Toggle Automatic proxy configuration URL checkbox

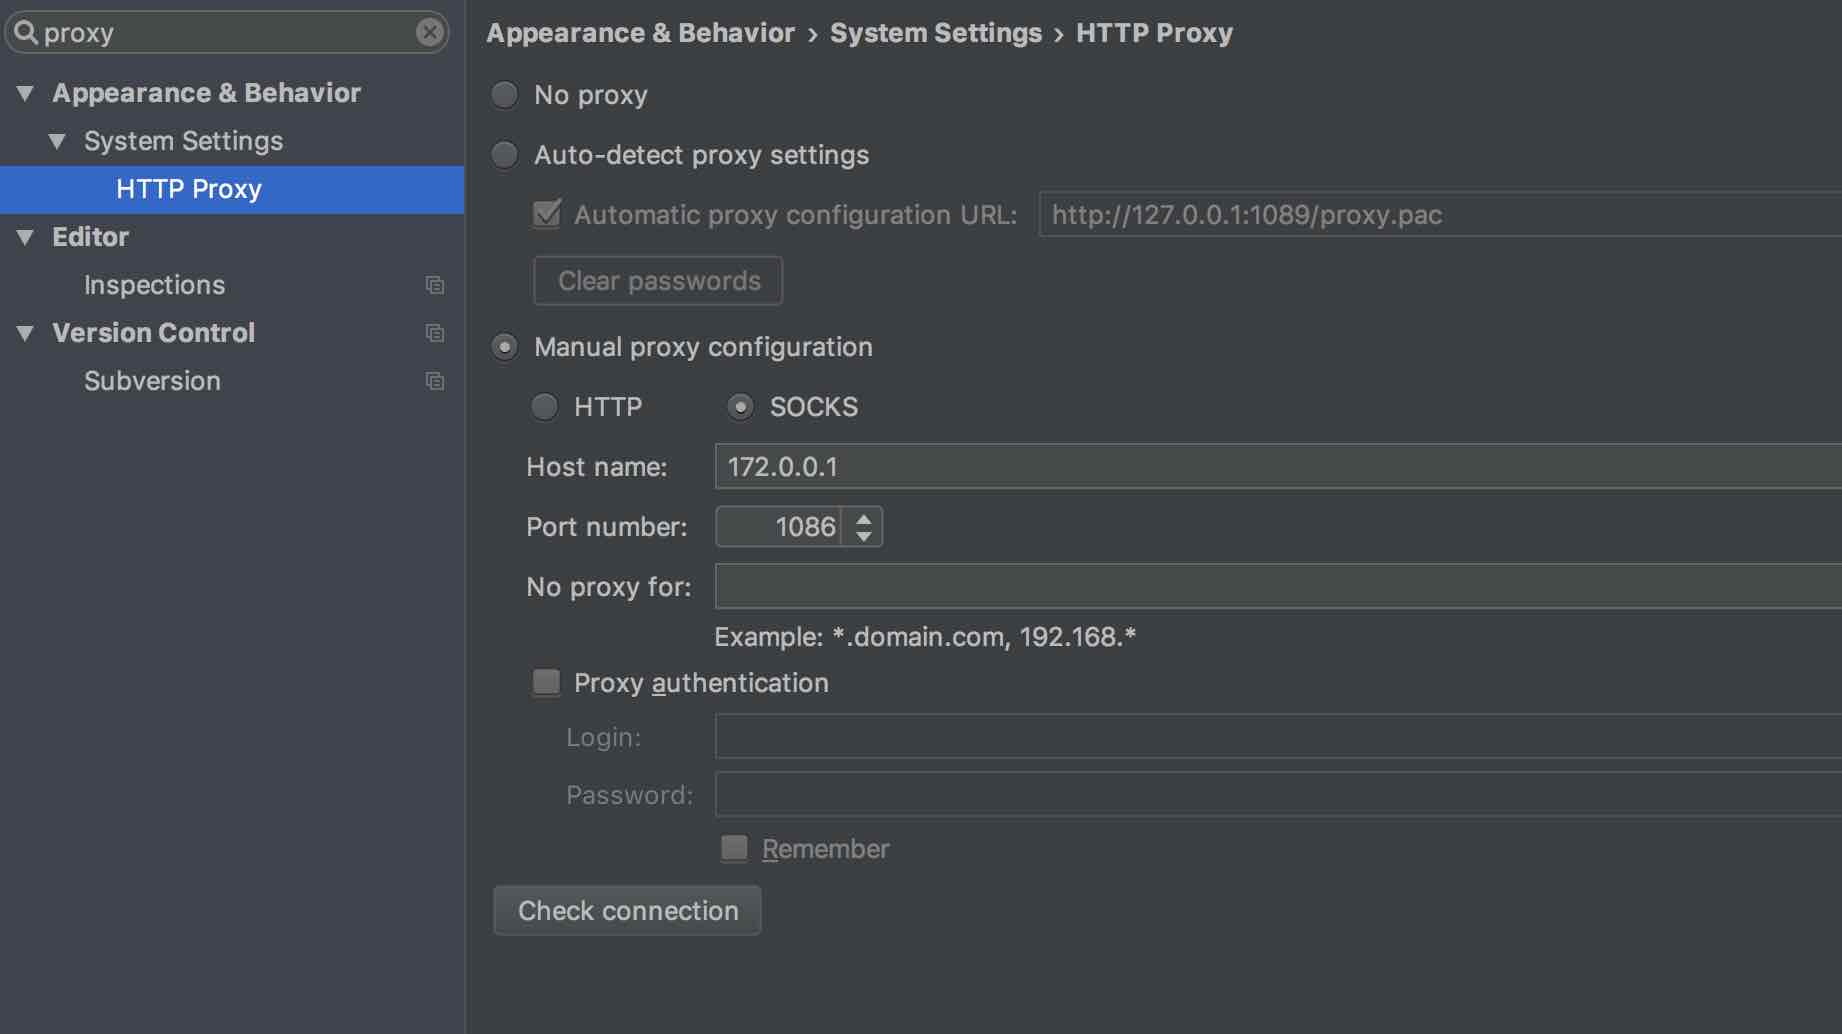tap(547, 214)
